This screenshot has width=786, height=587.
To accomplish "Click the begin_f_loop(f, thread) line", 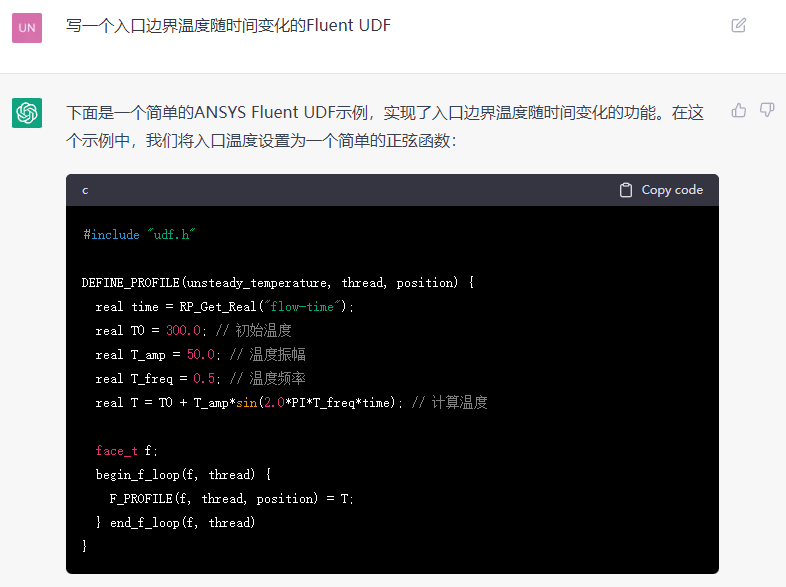I will pyautogui.click(x=183, y=474).
